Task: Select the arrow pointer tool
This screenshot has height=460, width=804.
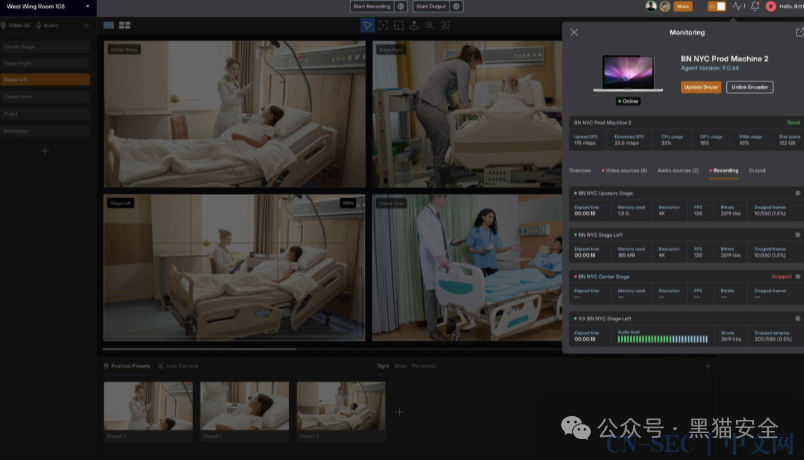Action: coord(367,25)
